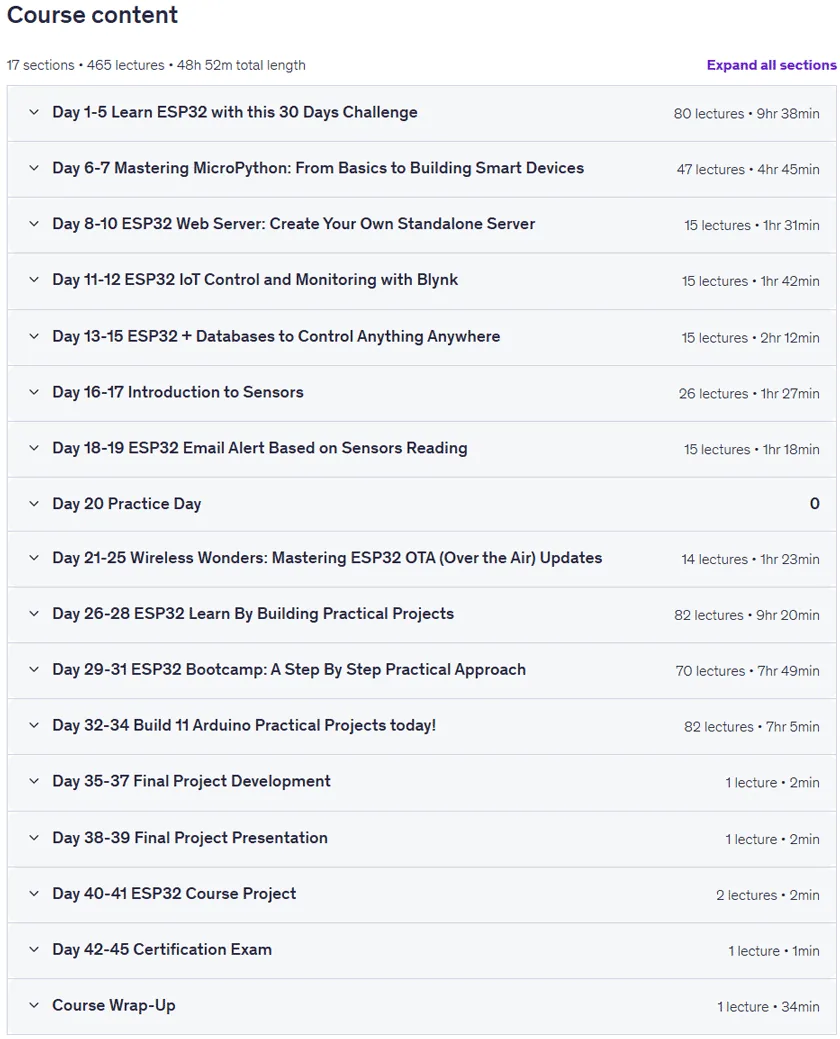Toggle chevron for Day 16-17 Introduction to Sensors
840x1039 pixels.
(34, 392)
